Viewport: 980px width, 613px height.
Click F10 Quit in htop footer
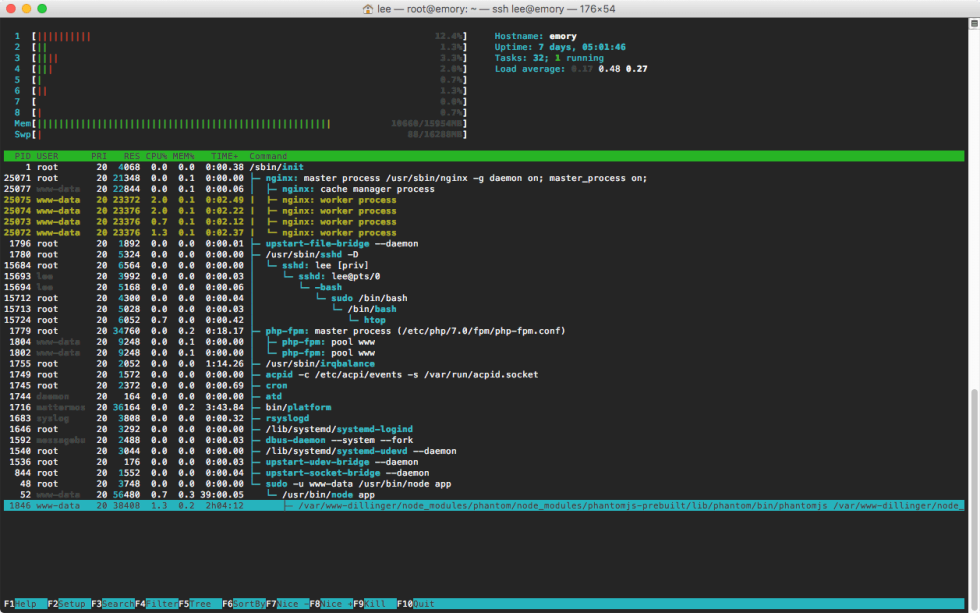tap(416, 604)
